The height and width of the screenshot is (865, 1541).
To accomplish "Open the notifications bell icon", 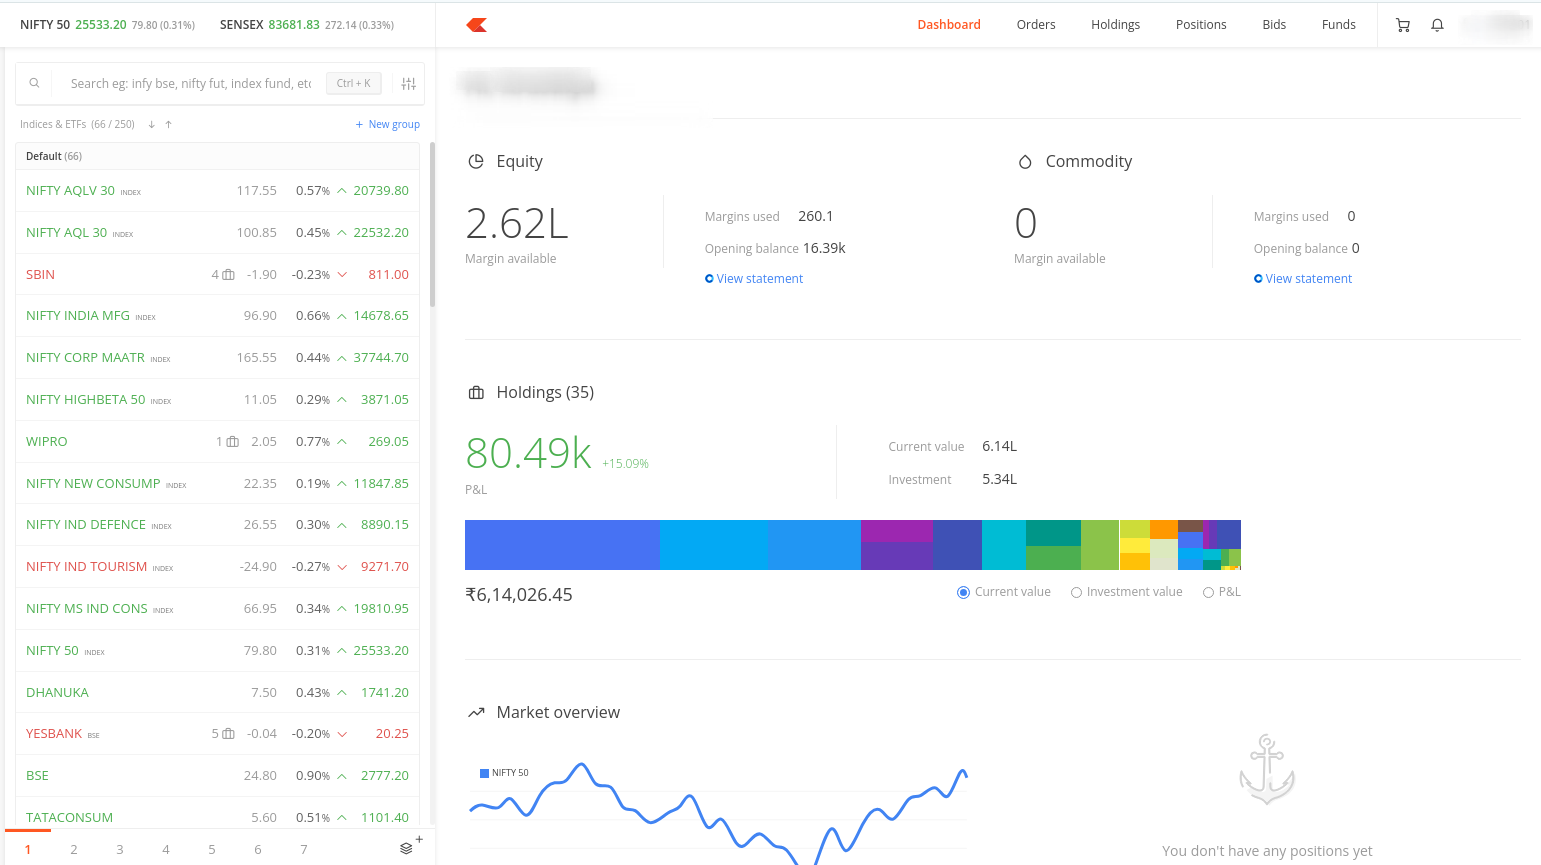I will (x=1437, y=25).
